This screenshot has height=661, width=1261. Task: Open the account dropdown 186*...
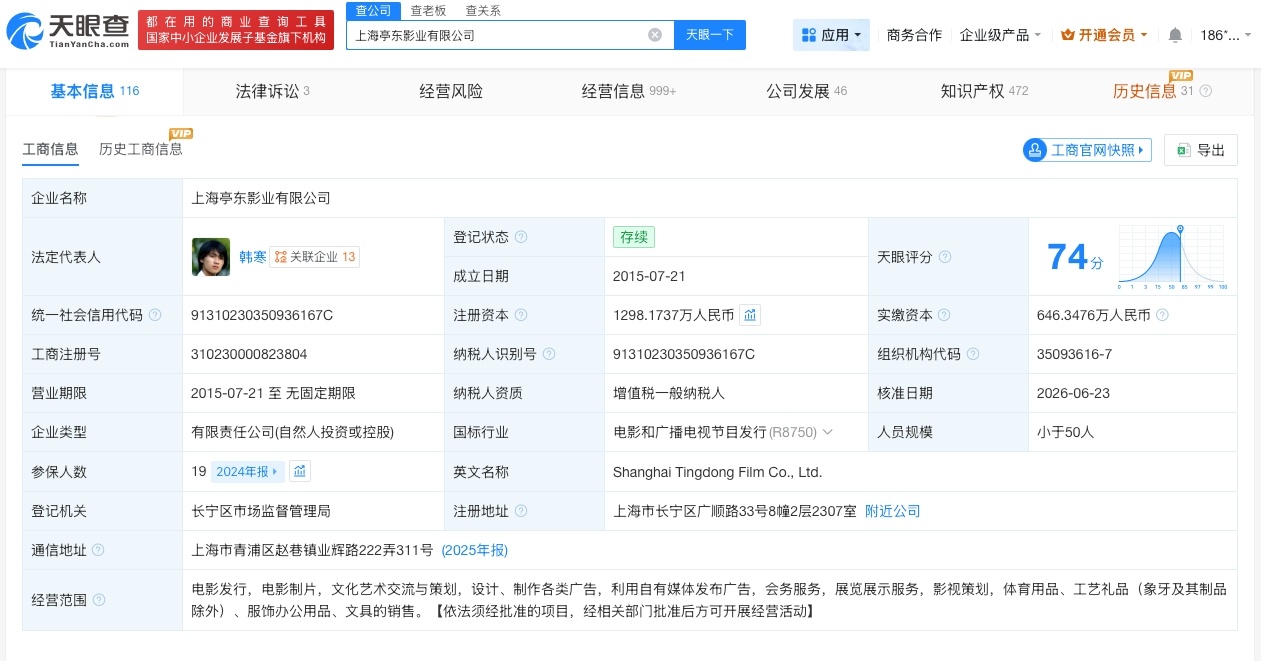pyautogui.click(x=1225, y=35)
